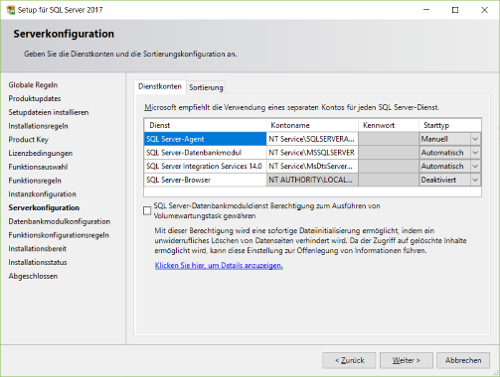Switch to the Sortierung tab

tap(206, 87)
